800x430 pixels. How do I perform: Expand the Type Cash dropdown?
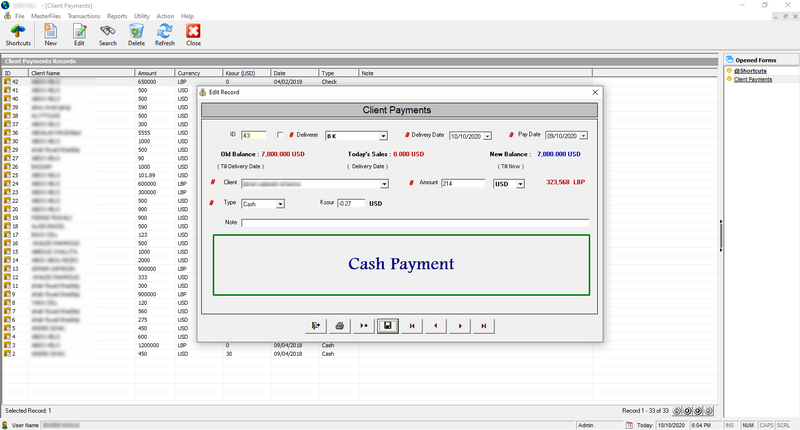[280, 204]
